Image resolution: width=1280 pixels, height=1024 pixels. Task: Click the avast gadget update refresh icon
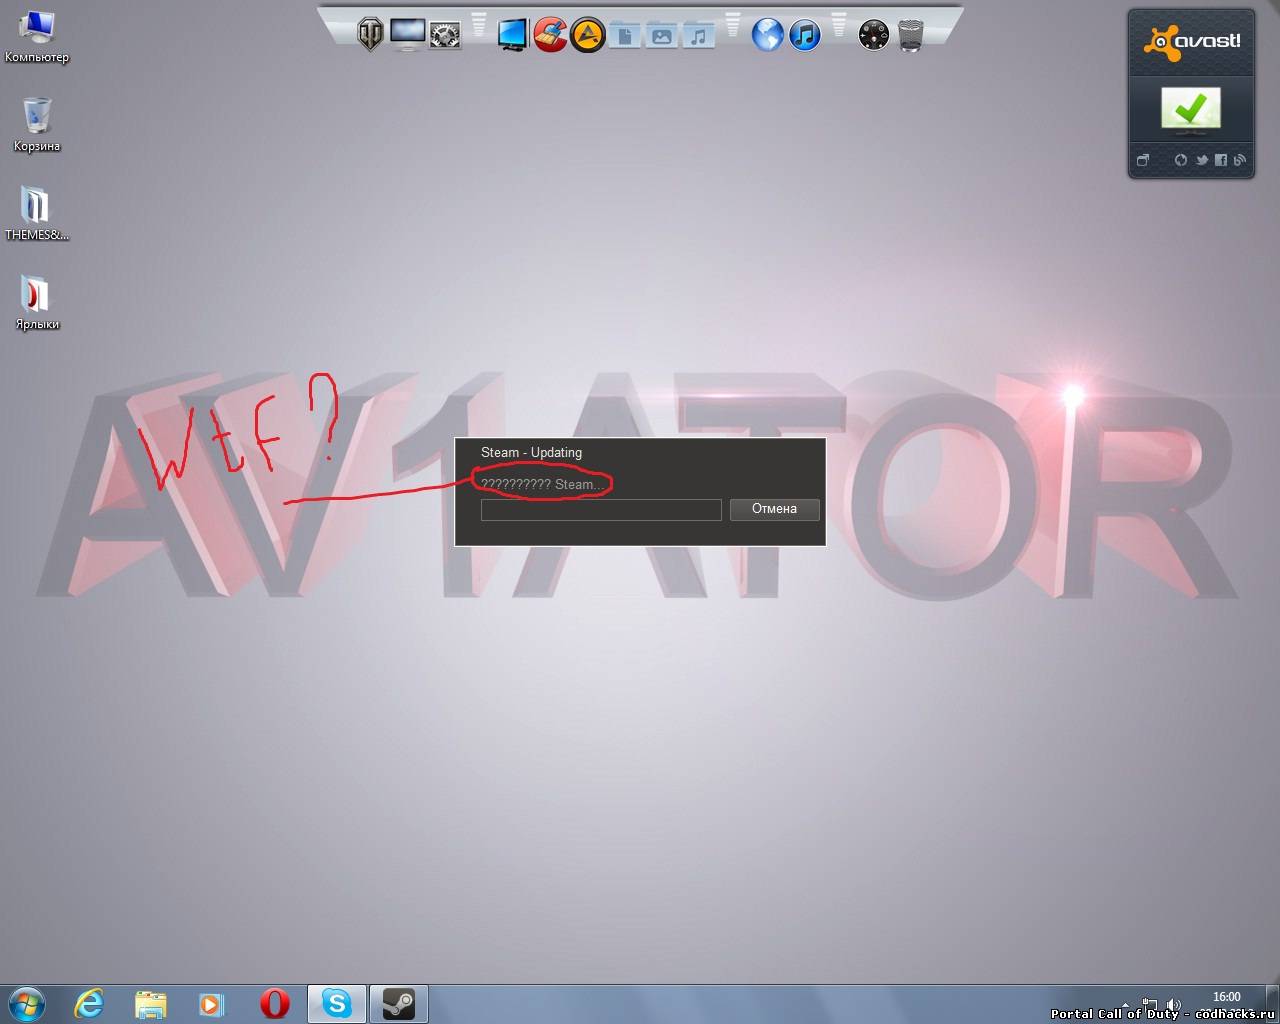click(x=1181, y=160)
